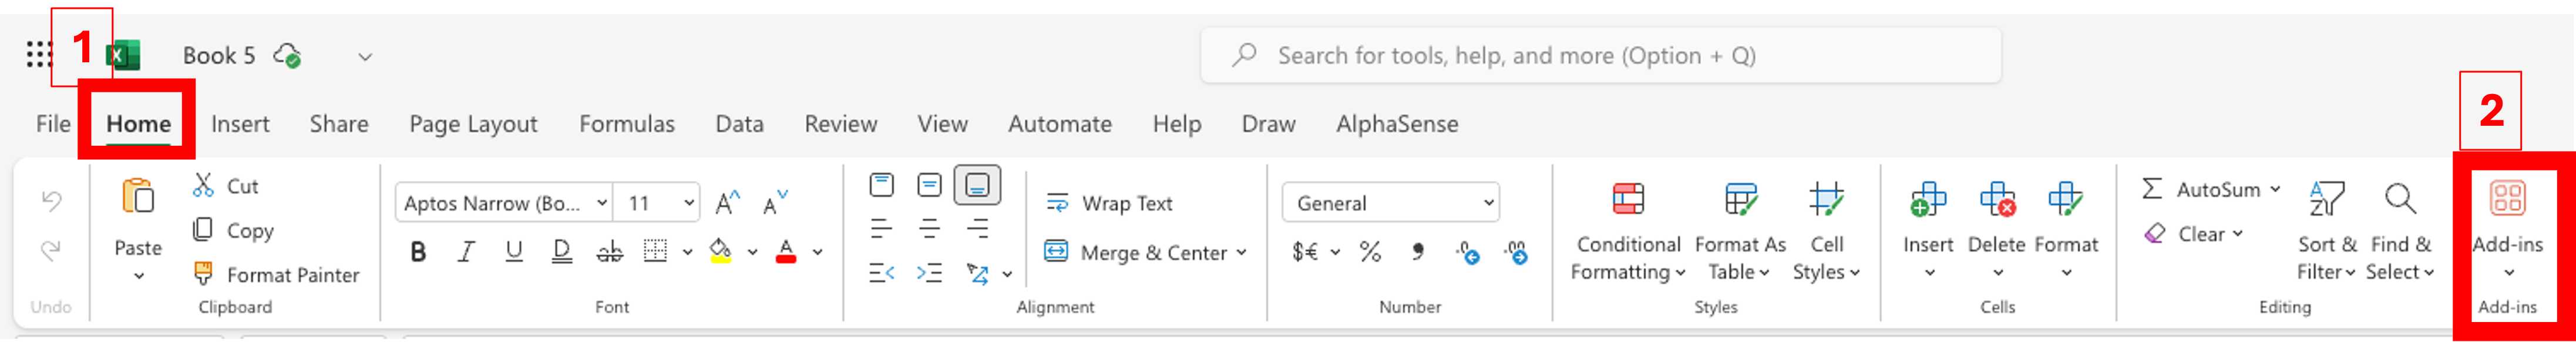Increase font size with larger A icon
2576x342 pixels.
[x=728, y=203]
